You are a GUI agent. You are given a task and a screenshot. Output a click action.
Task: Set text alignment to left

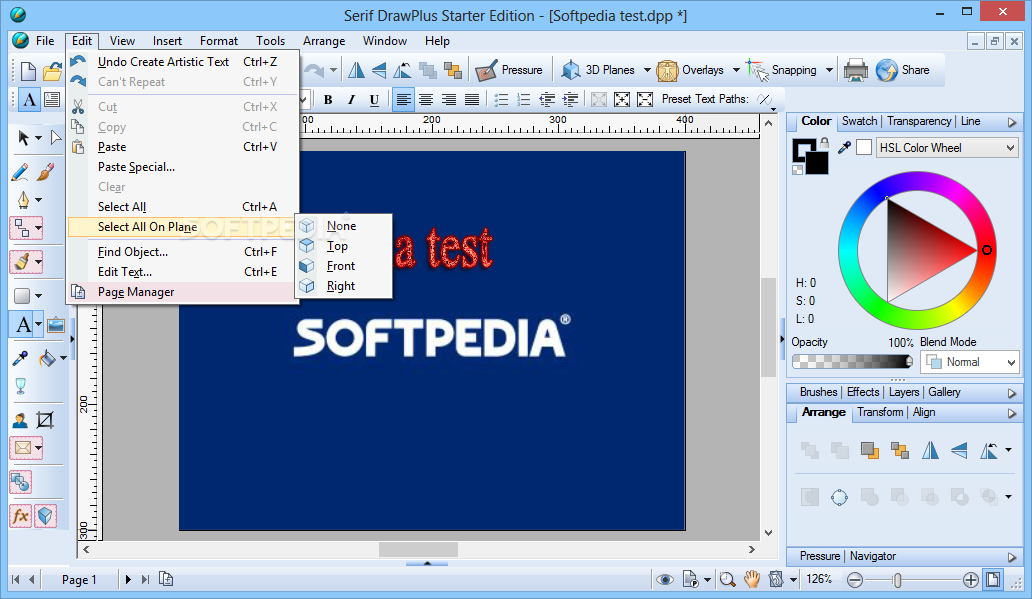pos(403,100)
